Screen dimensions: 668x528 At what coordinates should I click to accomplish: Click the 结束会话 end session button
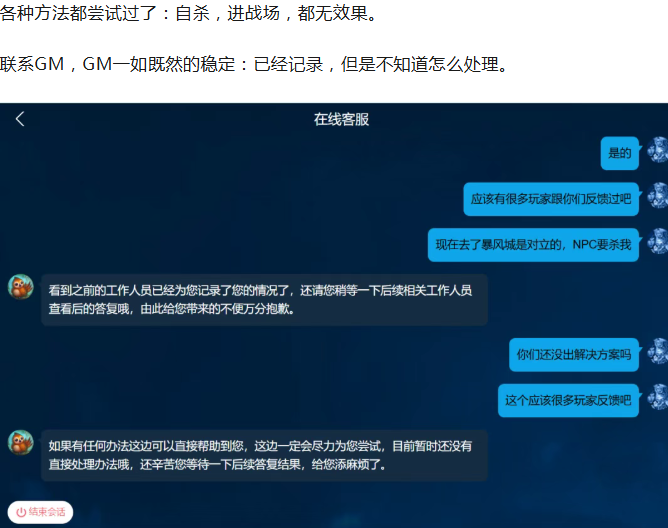pyautogui.click(x=41, y=511)
